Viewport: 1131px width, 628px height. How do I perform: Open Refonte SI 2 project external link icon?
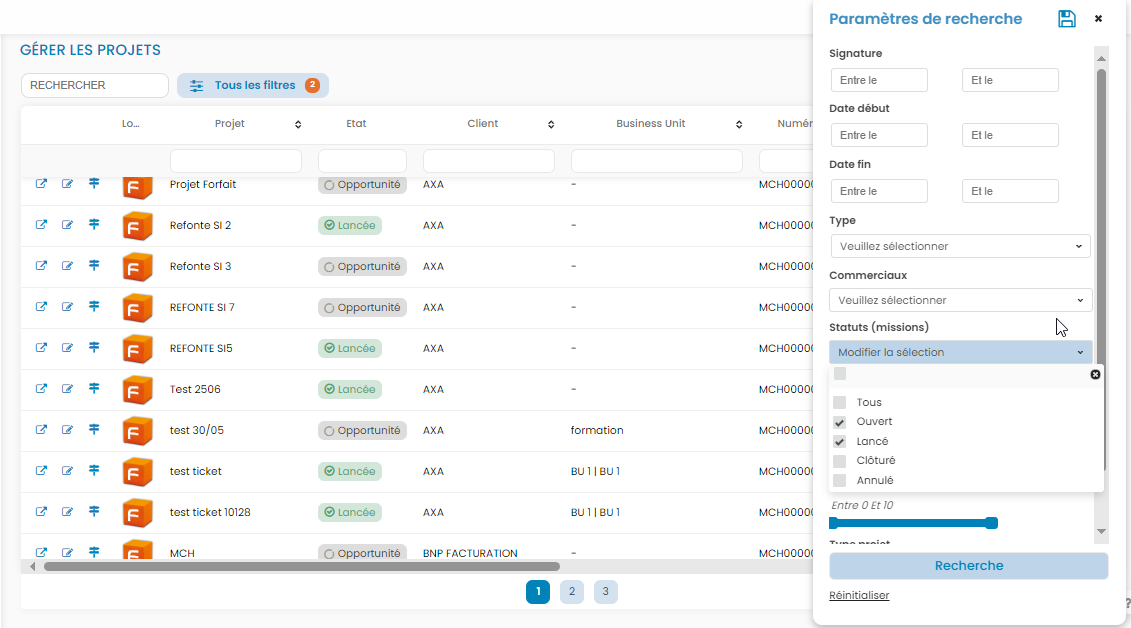(x=42, y=225)
